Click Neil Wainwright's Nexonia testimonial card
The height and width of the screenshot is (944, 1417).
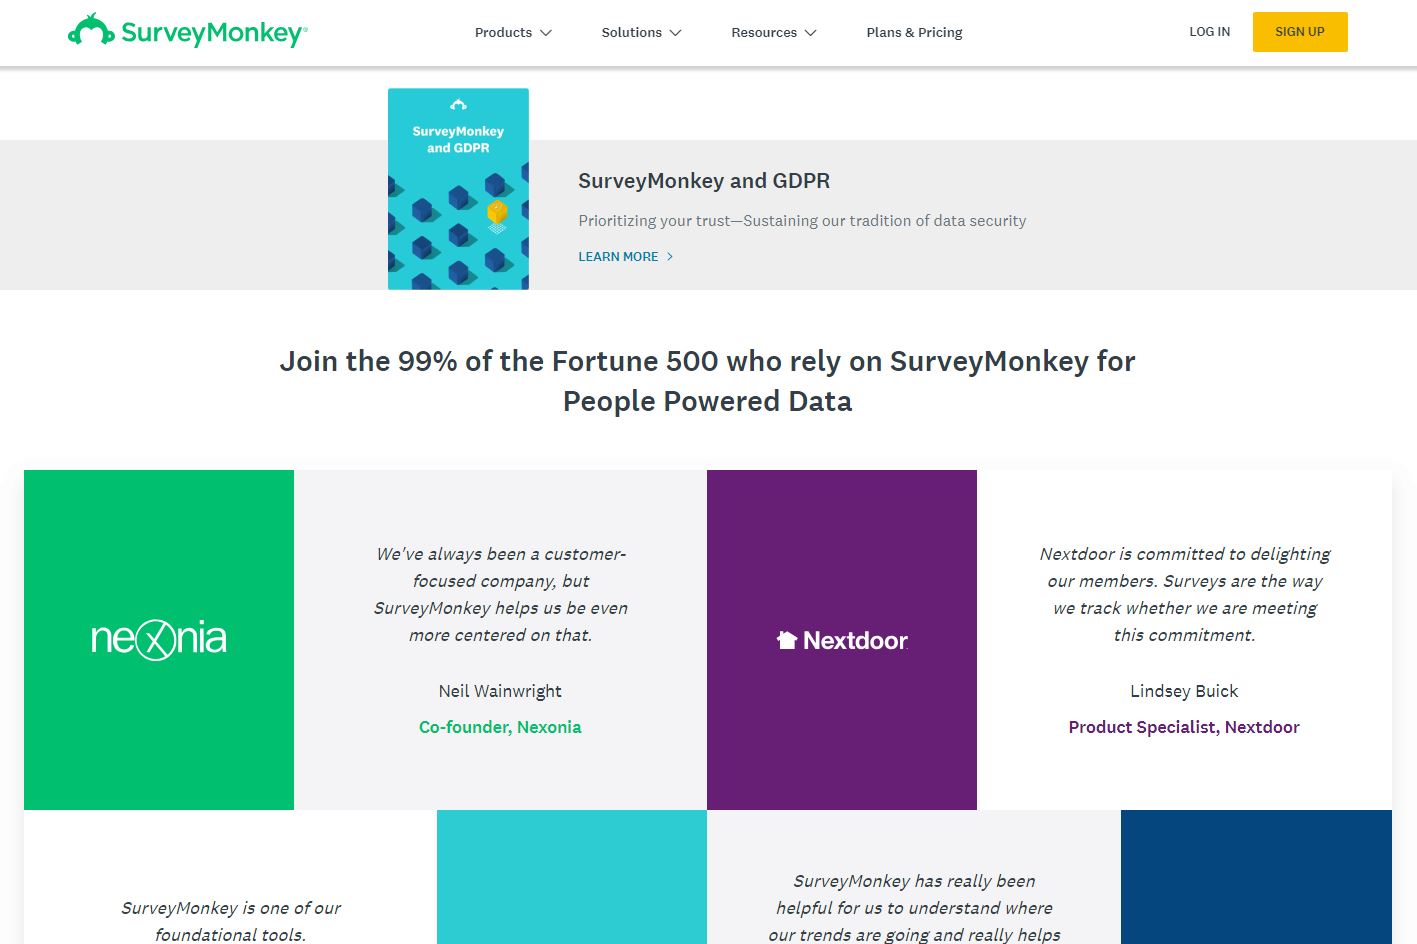(x=500, y=640)
